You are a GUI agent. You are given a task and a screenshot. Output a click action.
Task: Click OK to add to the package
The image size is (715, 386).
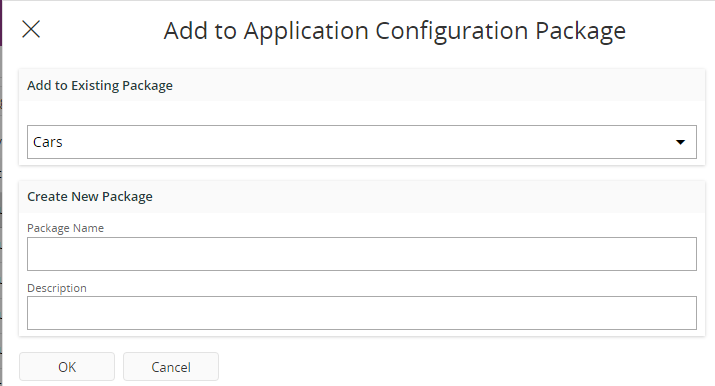point(67,367)
